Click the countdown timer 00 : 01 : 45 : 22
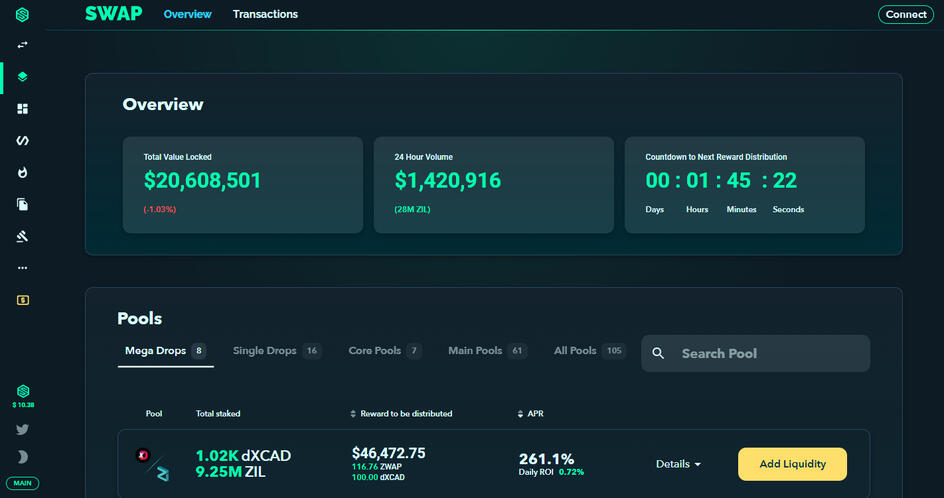944x498 pixels. (721, 180)
